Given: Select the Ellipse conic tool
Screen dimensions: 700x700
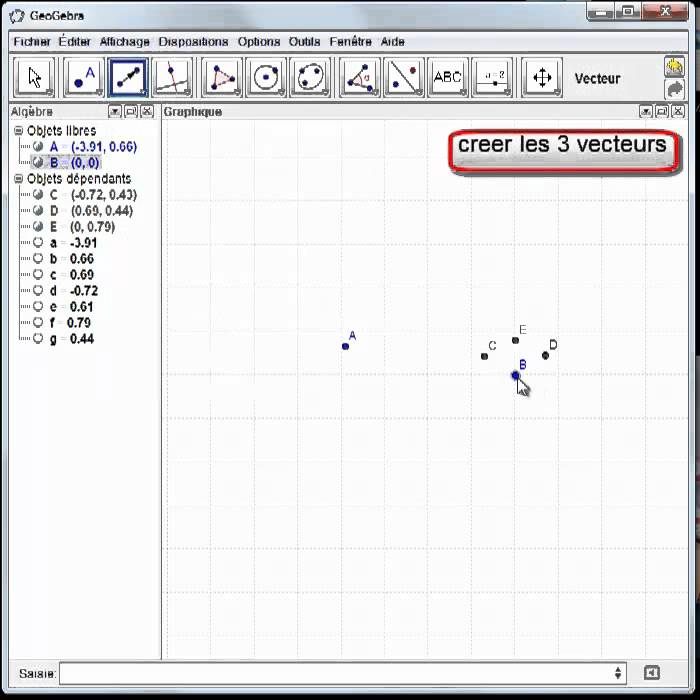Looking at the screenshot, I should tap(310, 77).
